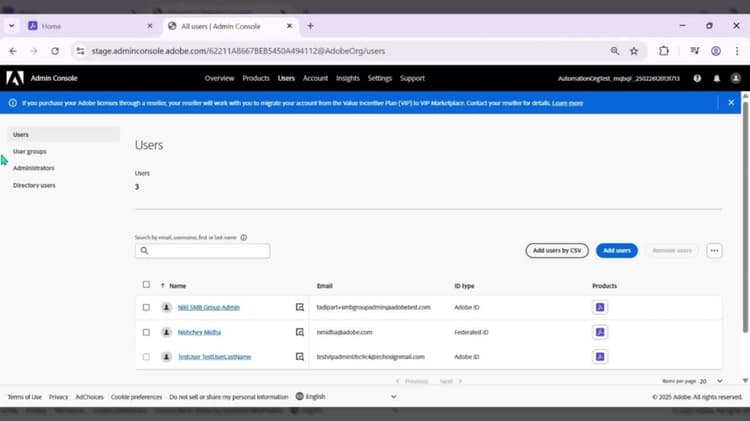Check the box for Nikl SMB Group Admin
Image resolution: width=750 pixels, height=421 pixels.
click(x=146, y=307)
